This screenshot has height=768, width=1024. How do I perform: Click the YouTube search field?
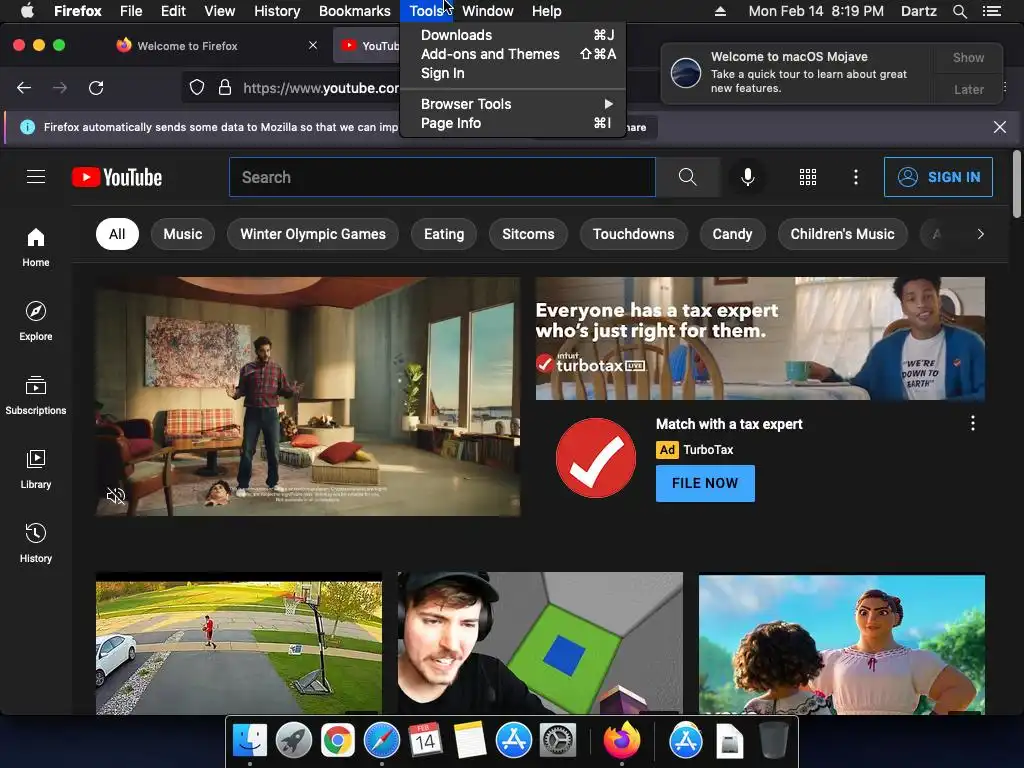pos(442,177)
